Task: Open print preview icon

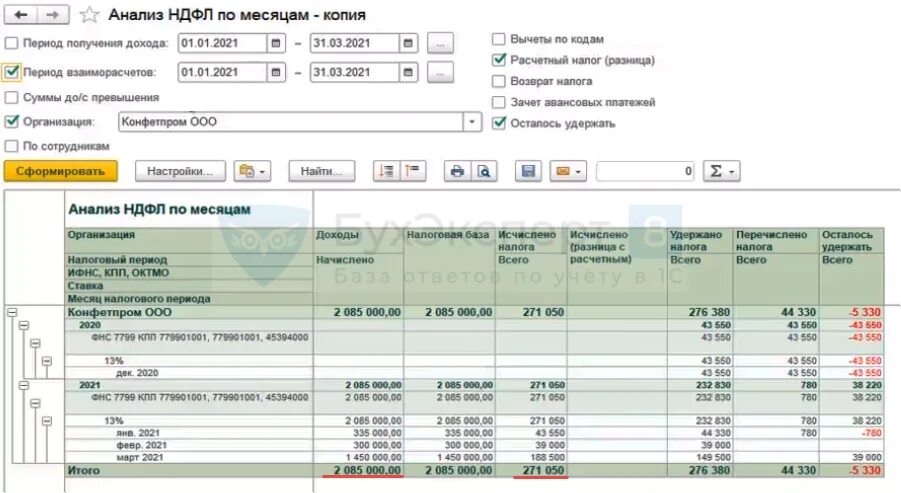Action: (x=484, y=171)
